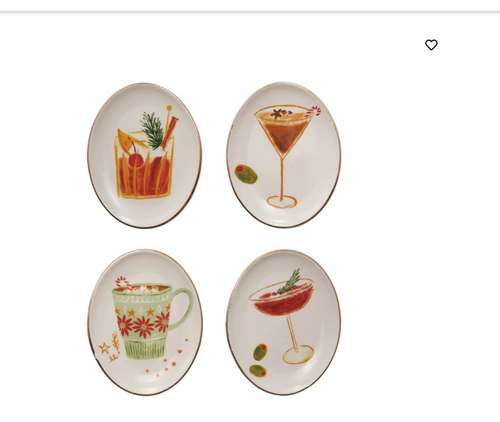Click the rosemary sprig on the red cocktail

pos(291,283)
